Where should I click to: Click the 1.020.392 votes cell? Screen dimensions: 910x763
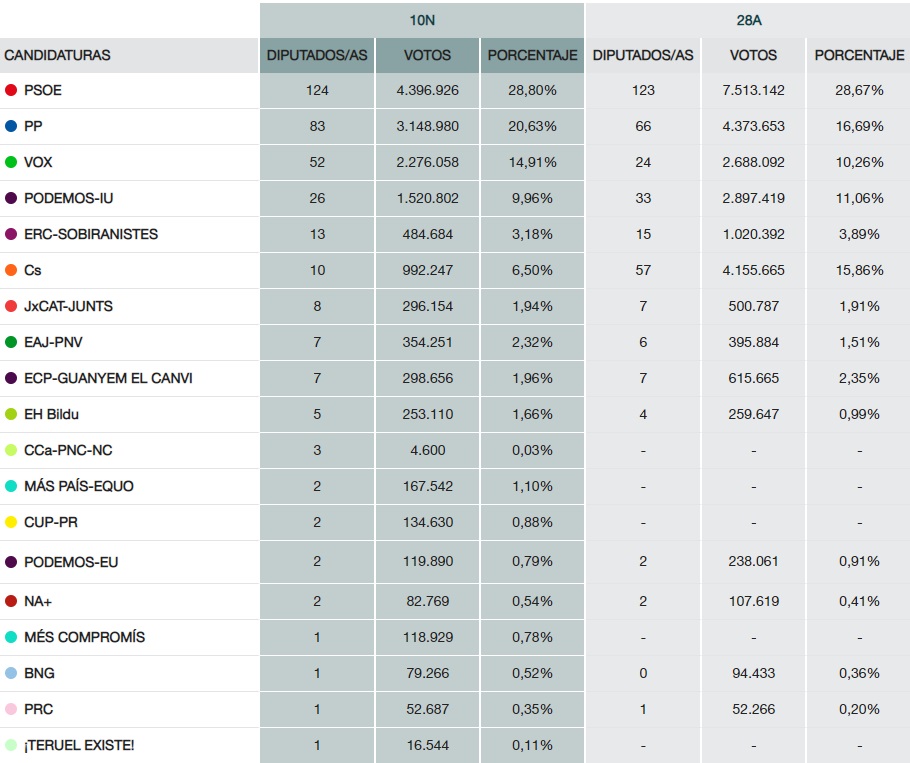tap(753, 234)
